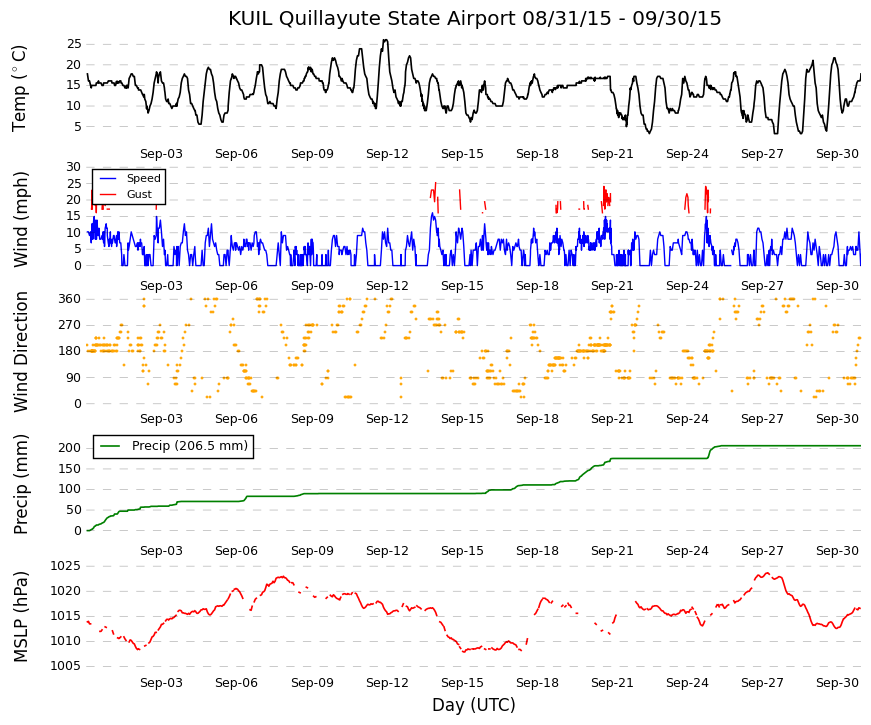Click the Temp (°C) y-axis label
This screenshot has height=725, width=871.
(x=19, y=88)
